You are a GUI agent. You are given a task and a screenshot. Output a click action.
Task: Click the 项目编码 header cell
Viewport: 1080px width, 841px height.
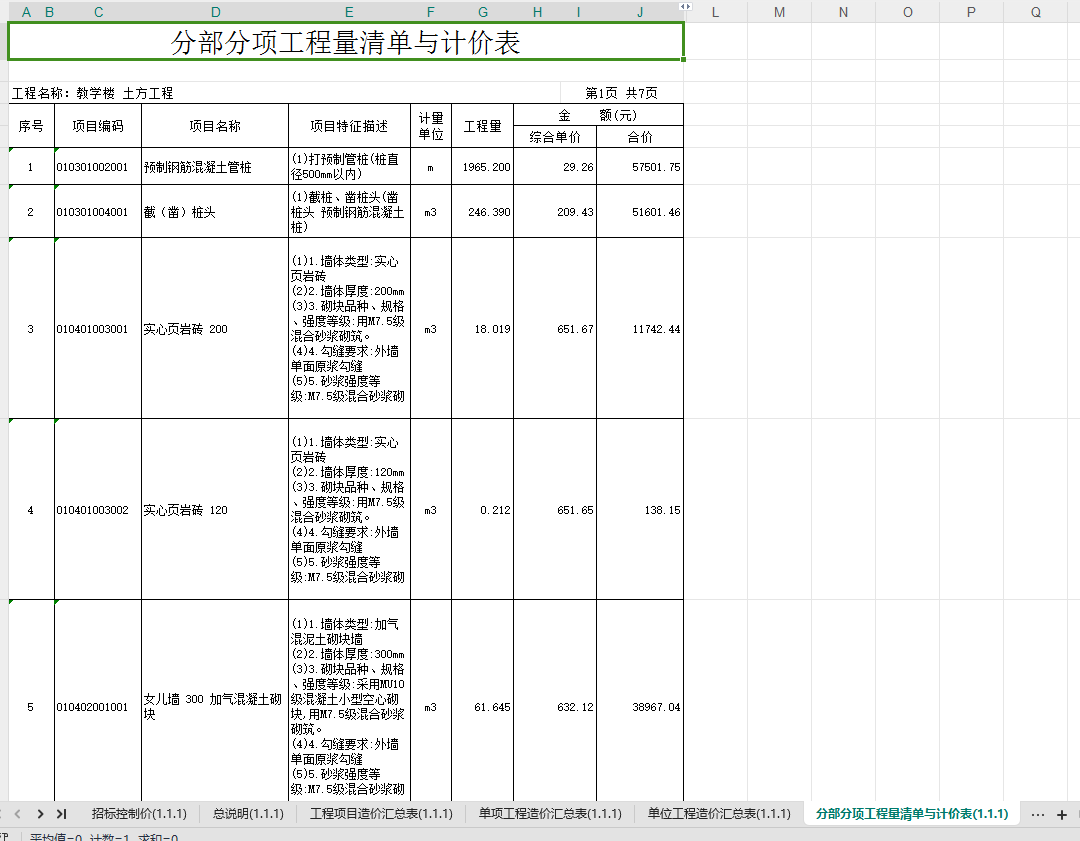(x=98, y=126)
